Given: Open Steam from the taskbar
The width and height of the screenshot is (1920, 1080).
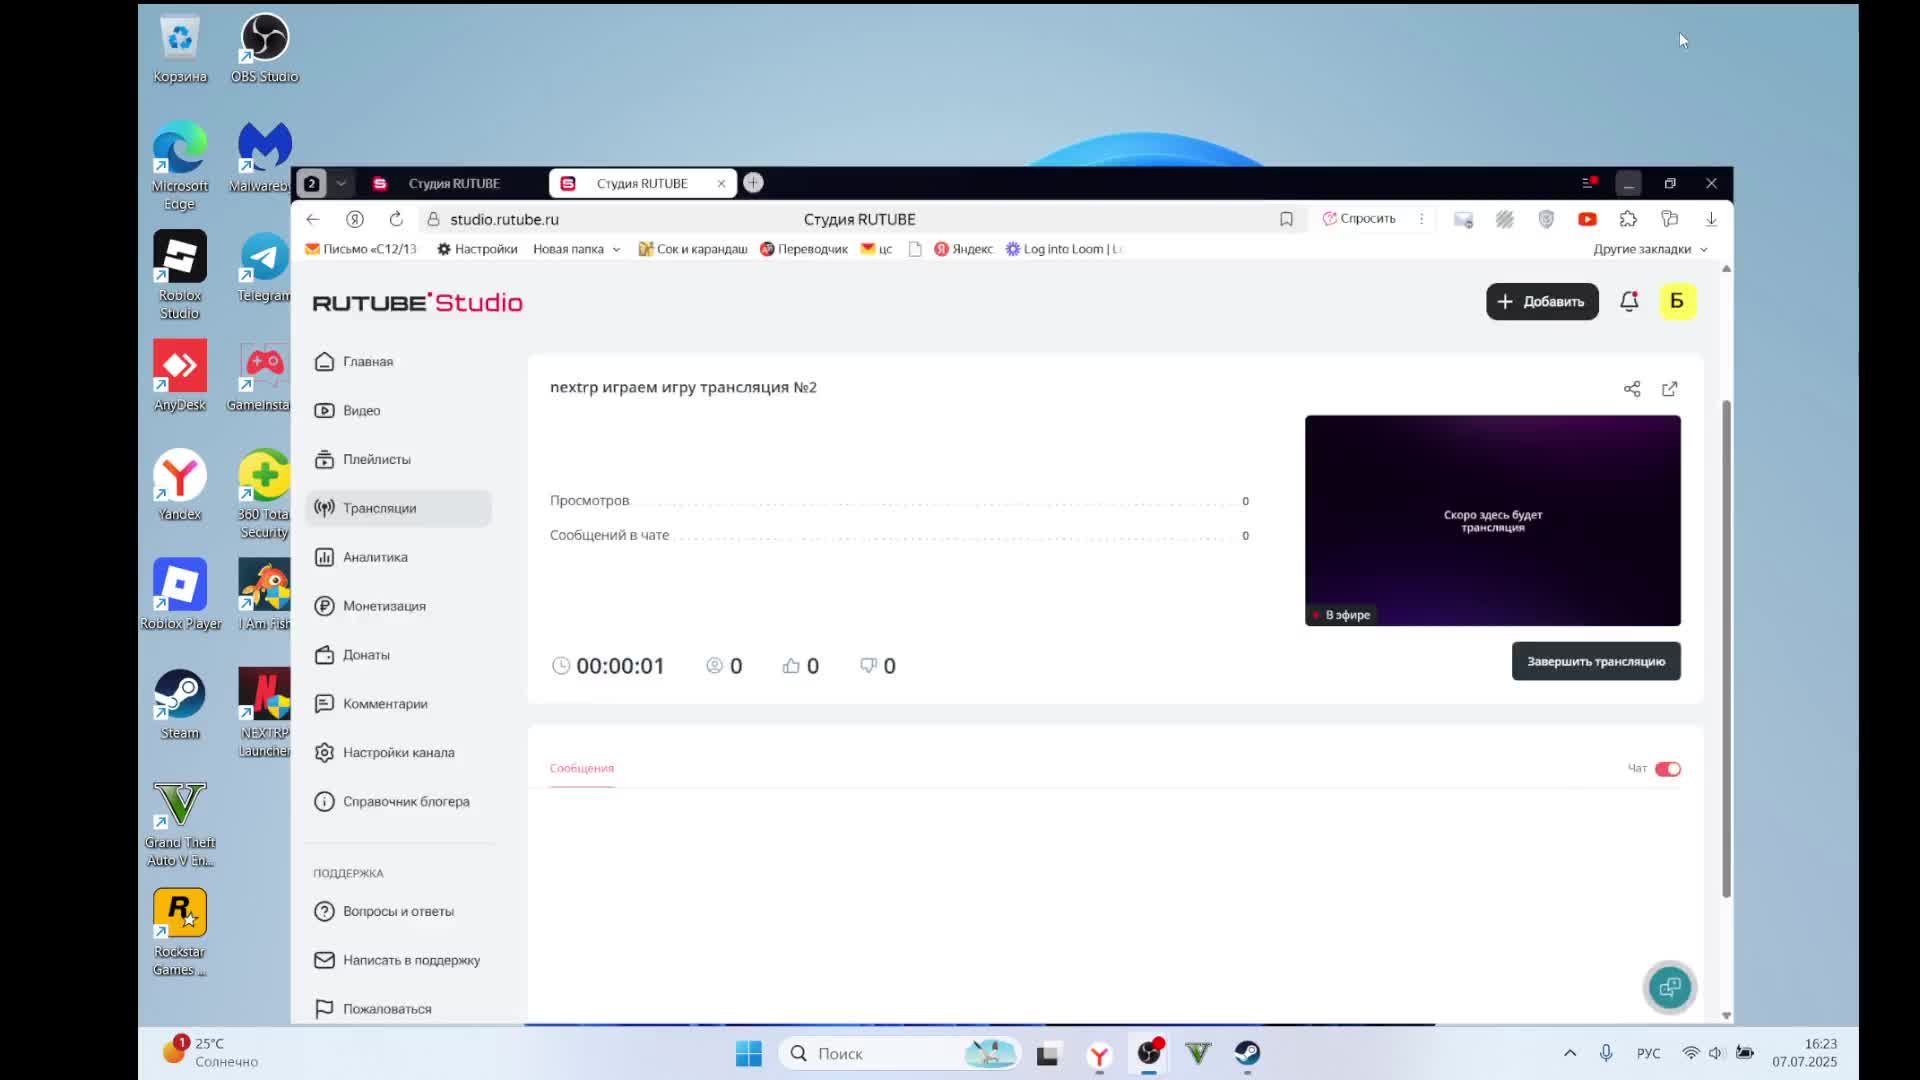Looking at the screenshot, I should [x=1247, y=1053].
